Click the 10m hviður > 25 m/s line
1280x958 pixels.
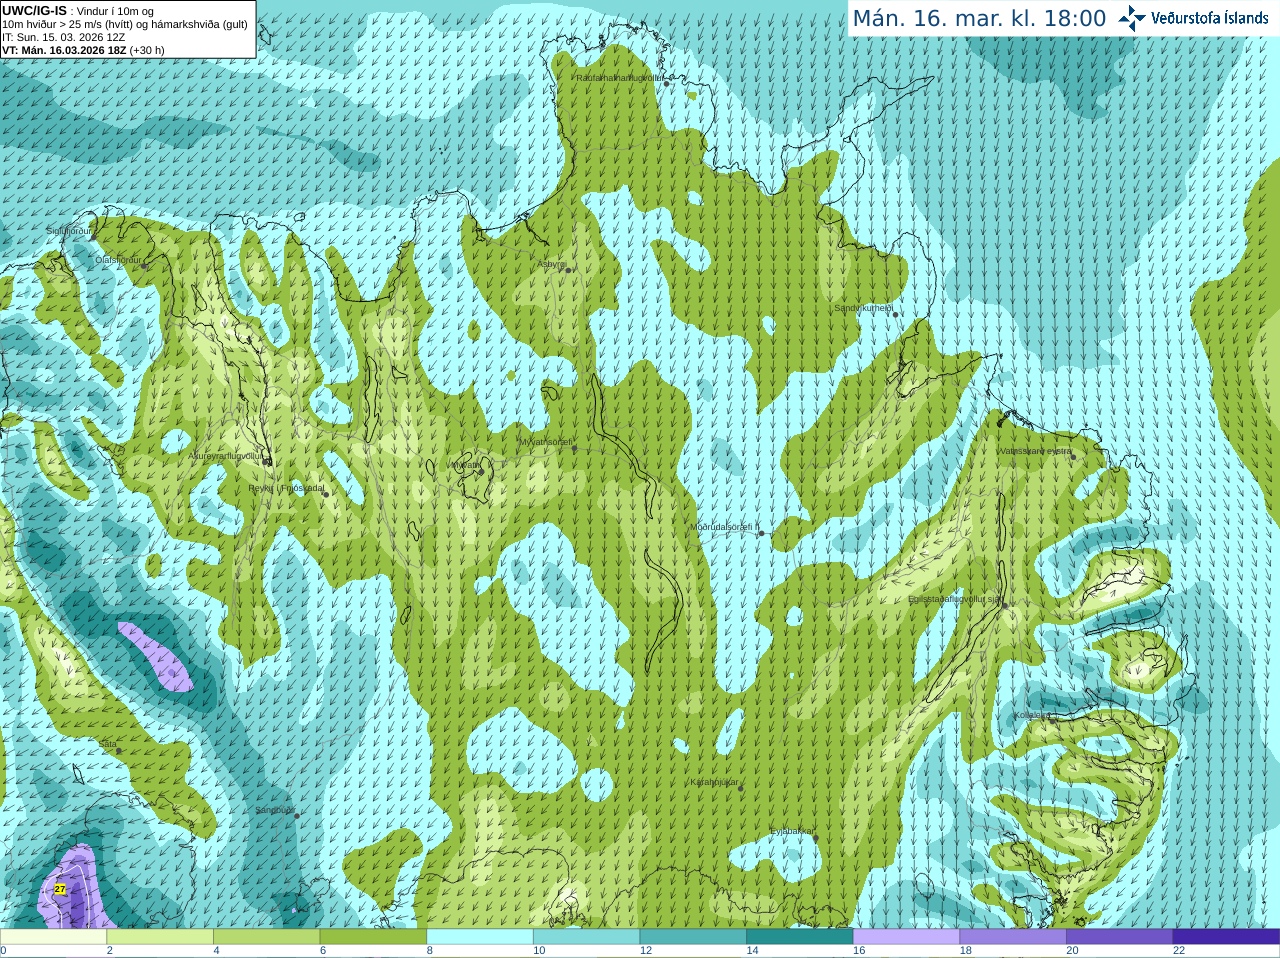click(125, 24)
